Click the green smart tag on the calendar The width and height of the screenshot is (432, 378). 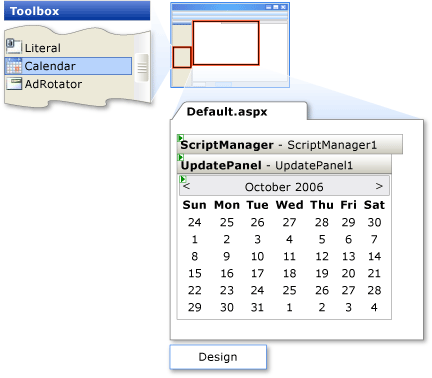pyautogui.click(x=183, y=179)
